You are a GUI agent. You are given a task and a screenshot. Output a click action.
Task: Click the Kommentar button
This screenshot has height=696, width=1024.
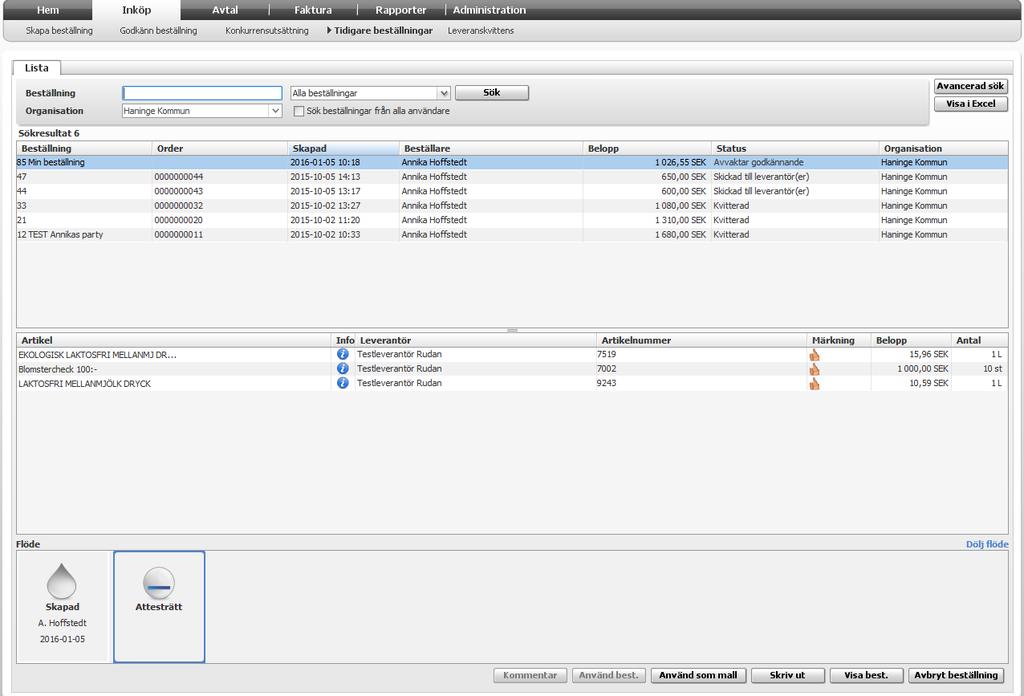point(530,676)
